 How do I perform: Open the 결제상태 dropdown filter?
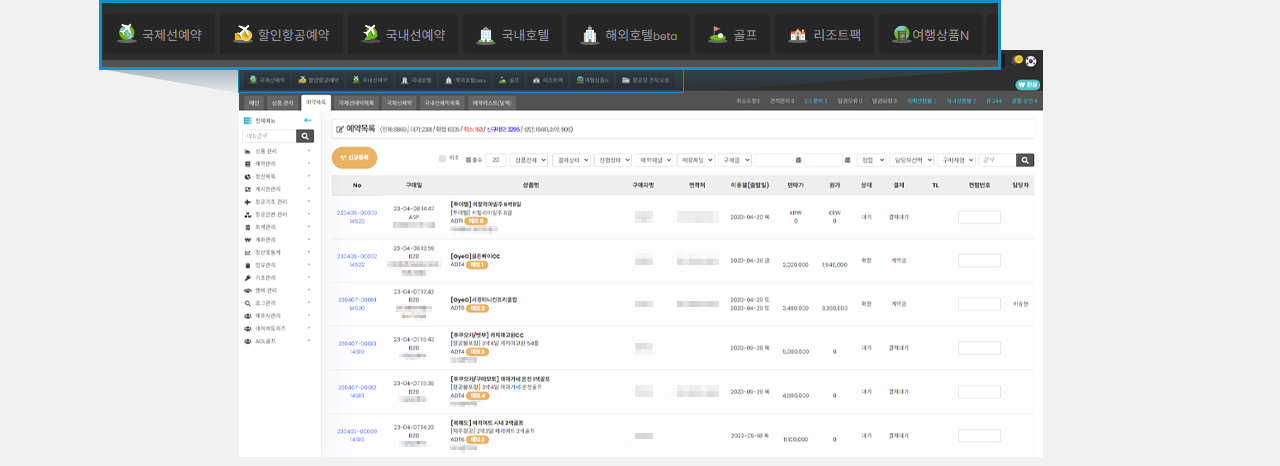tap(571, 160)
